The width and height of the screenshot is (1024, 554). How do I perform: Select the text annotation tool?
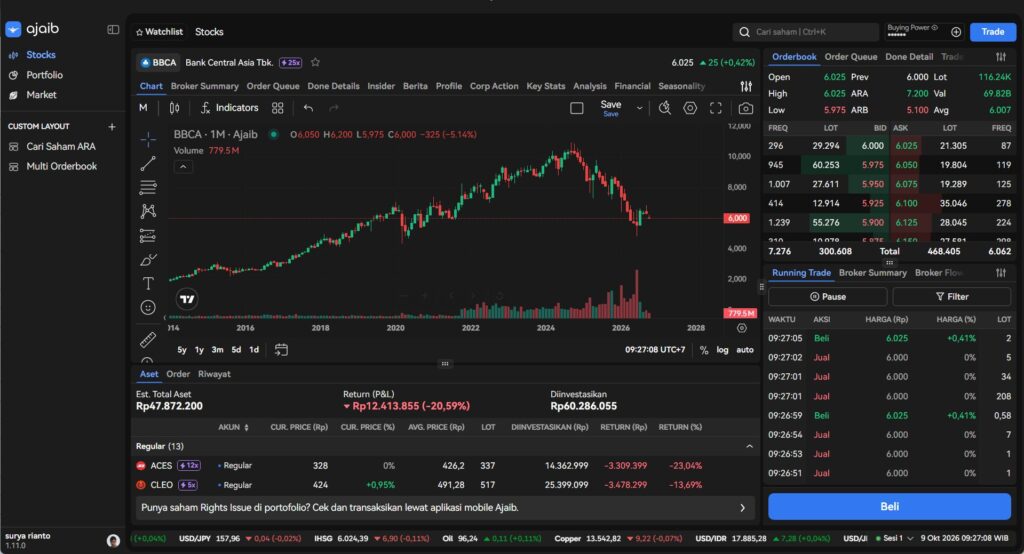tap(148, 284)
